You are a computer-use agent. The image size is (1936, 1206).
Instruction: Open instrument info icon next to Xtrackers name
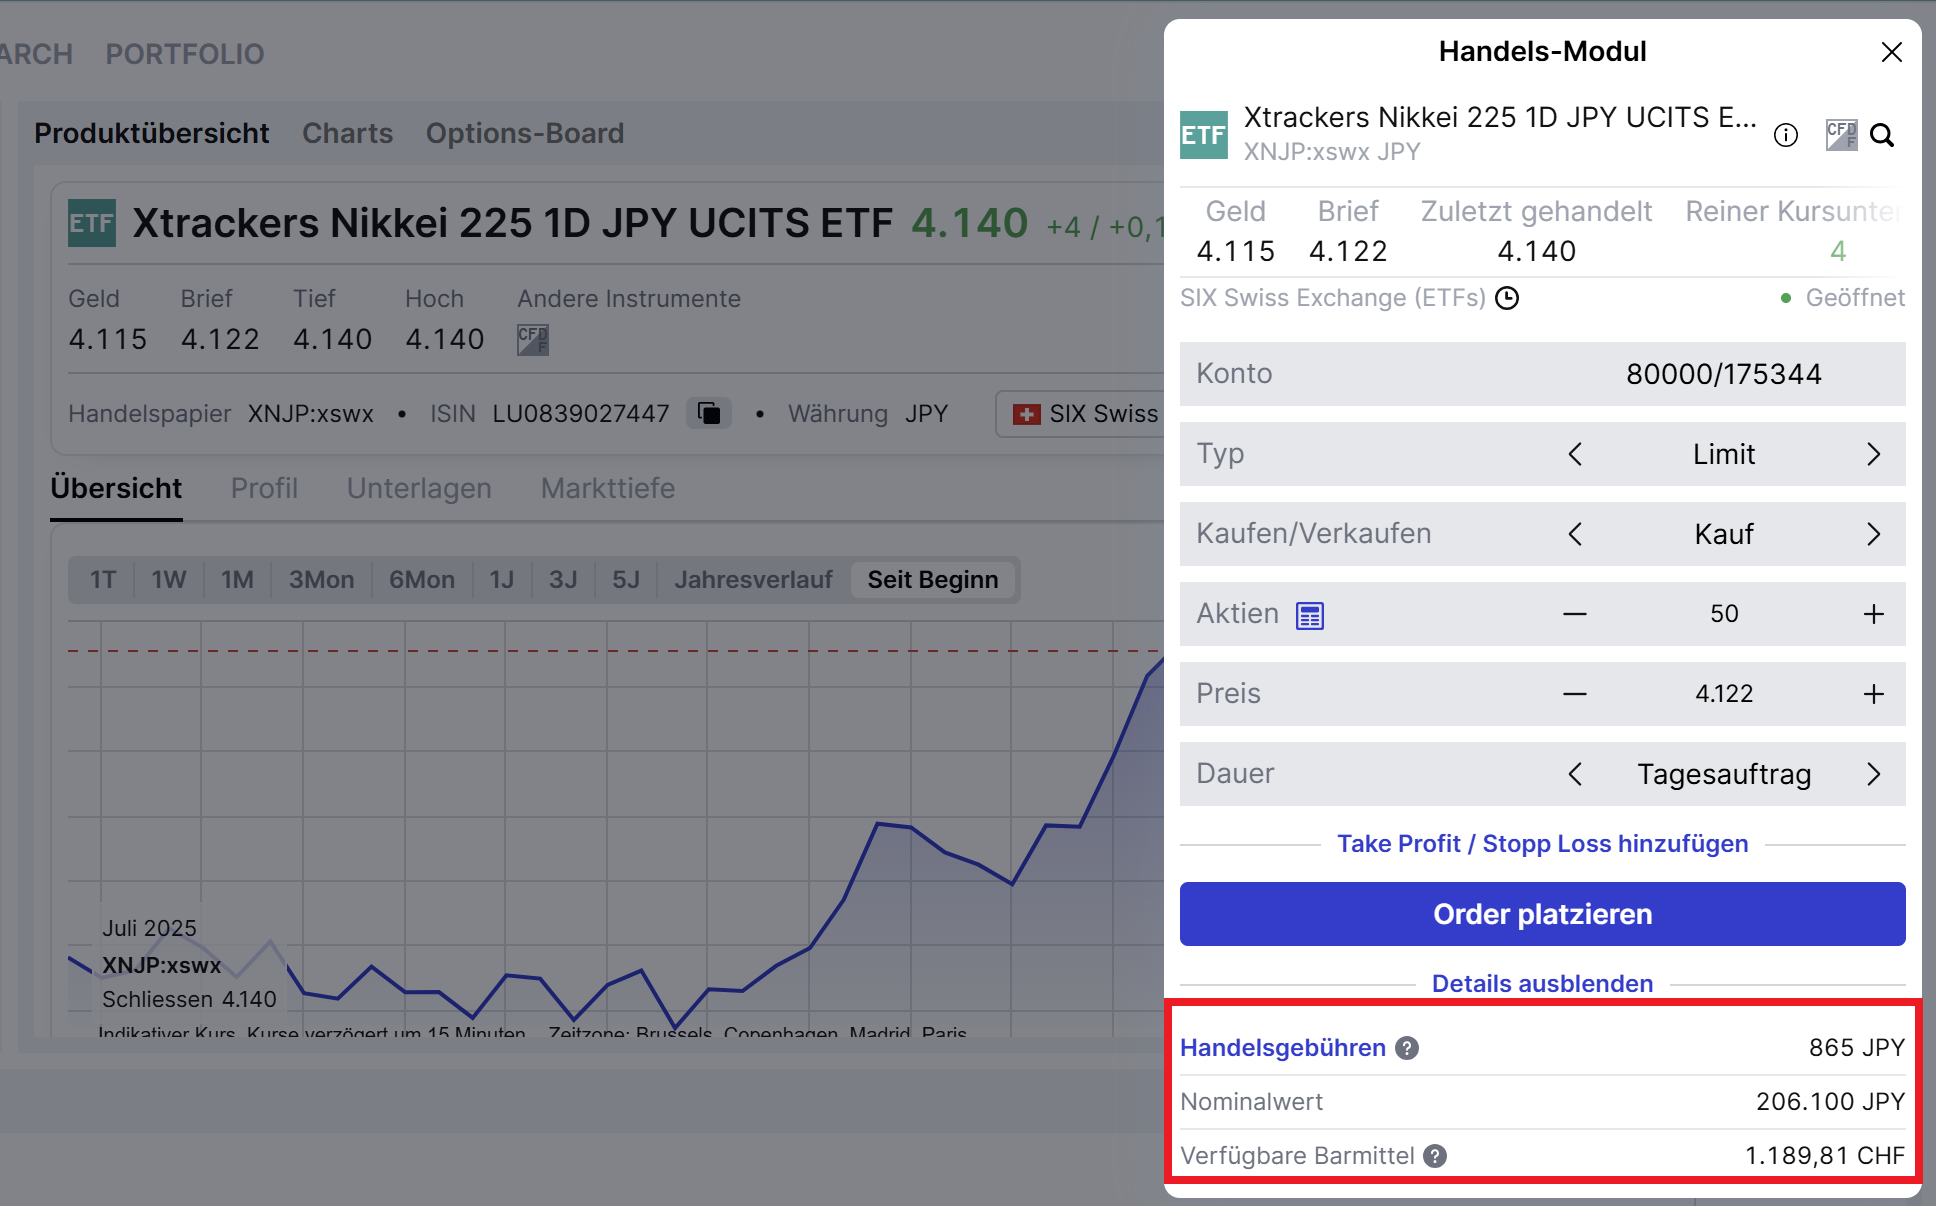click(x=1786, y=135)
